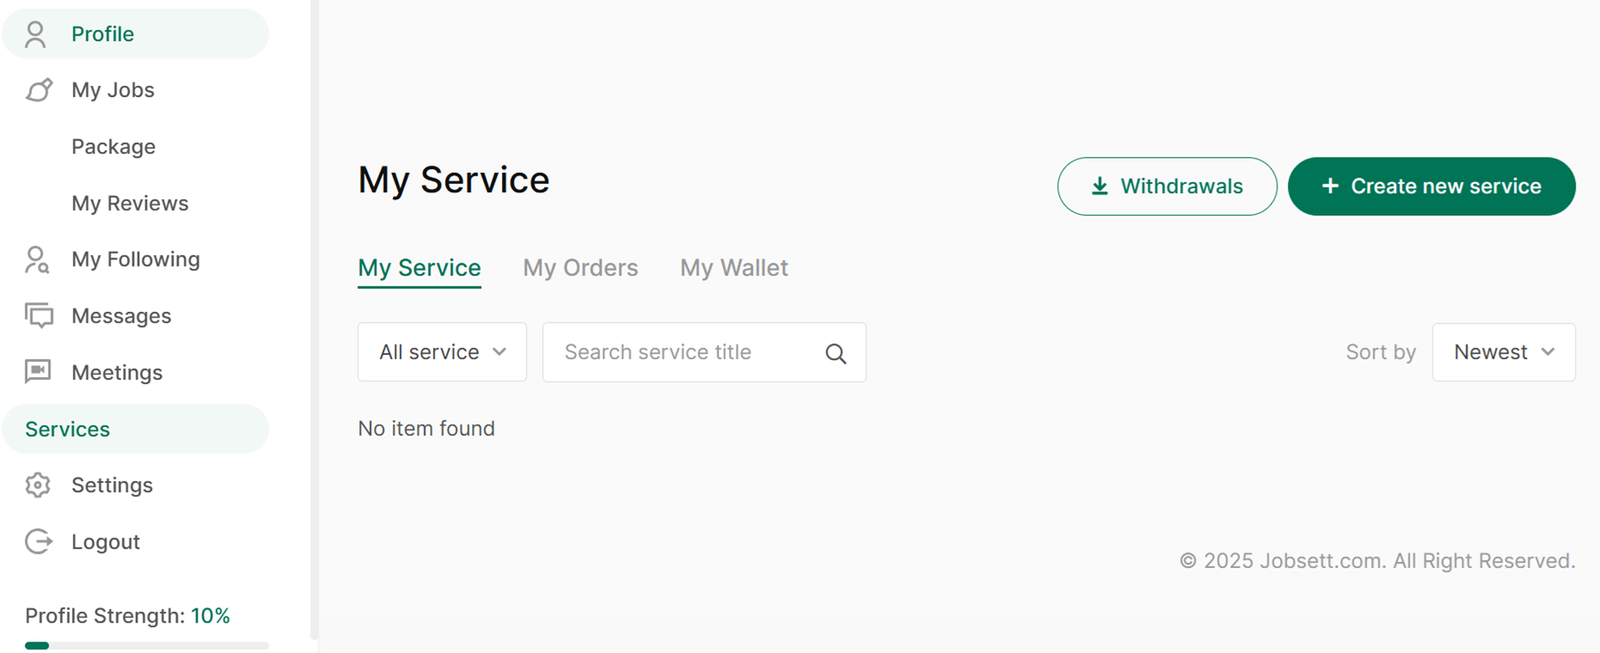Open Messages via its chat icon
1600x653 pixels.
[x=38, y=316]
